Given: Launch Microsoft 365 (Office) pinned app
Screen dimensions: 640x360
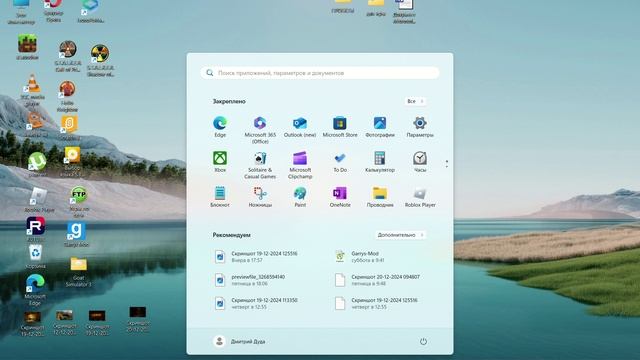Looking at the screenshot, I should [x=260, y=130].
